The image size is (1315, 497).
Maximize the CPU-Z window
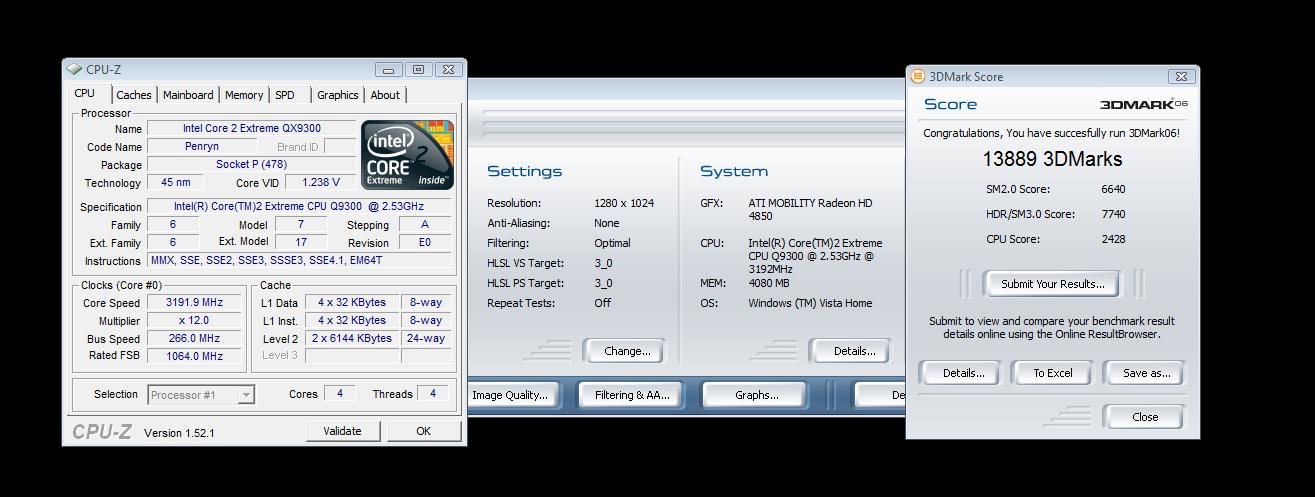(x=418, y=69)
